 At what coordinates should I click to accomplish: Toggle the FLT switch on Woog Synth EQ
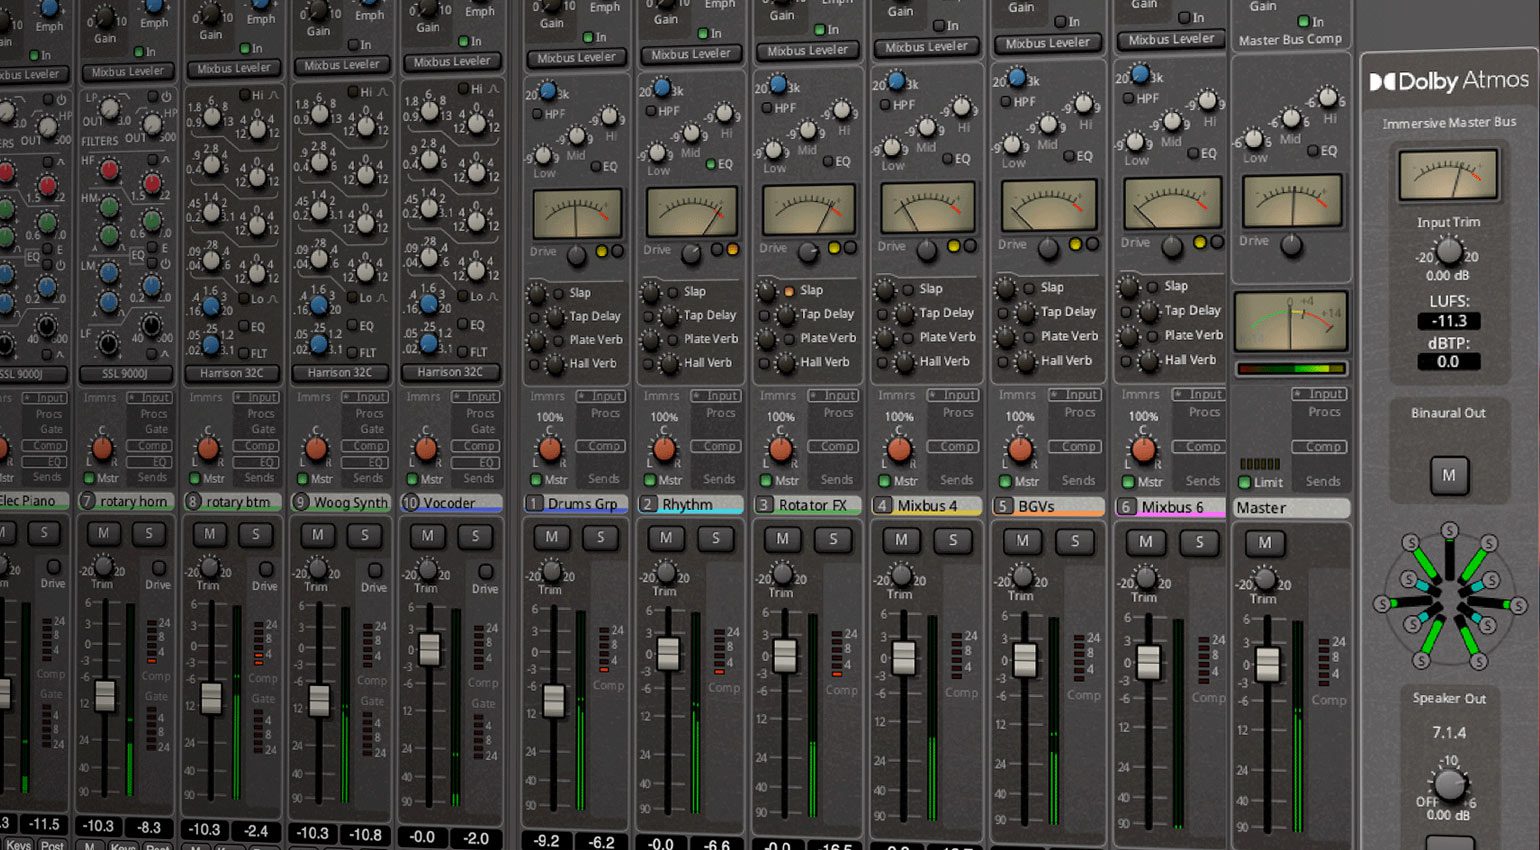[350, 352]
